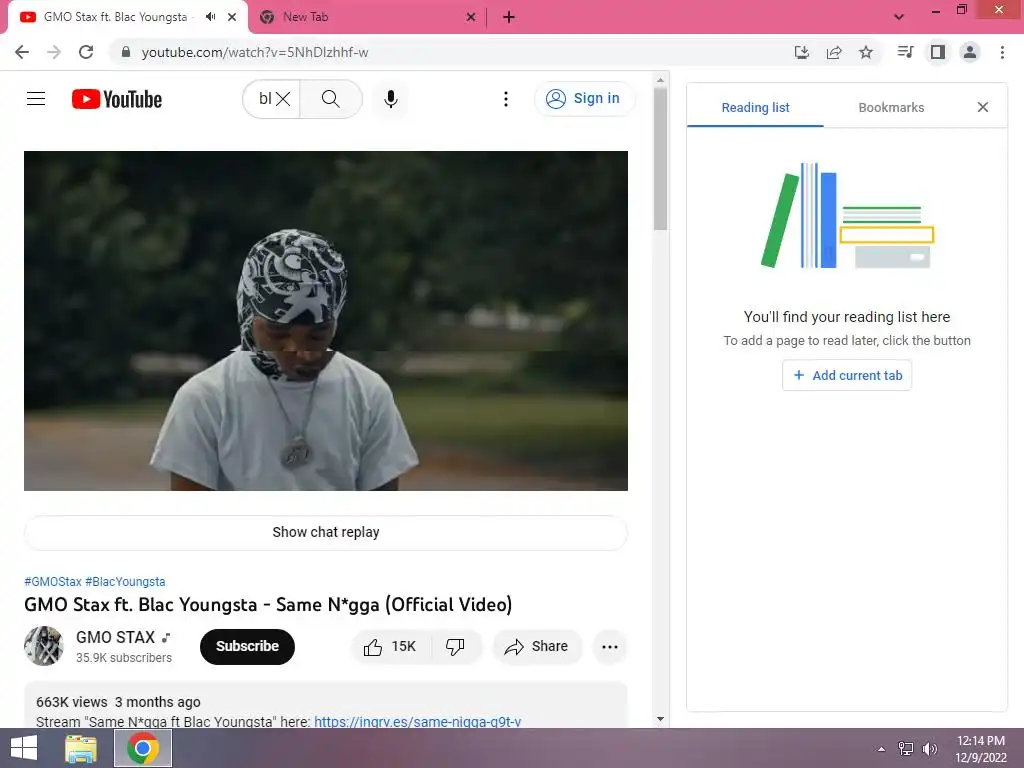
Task: Click the page scroll up arrow
Action: pos(660,80)
